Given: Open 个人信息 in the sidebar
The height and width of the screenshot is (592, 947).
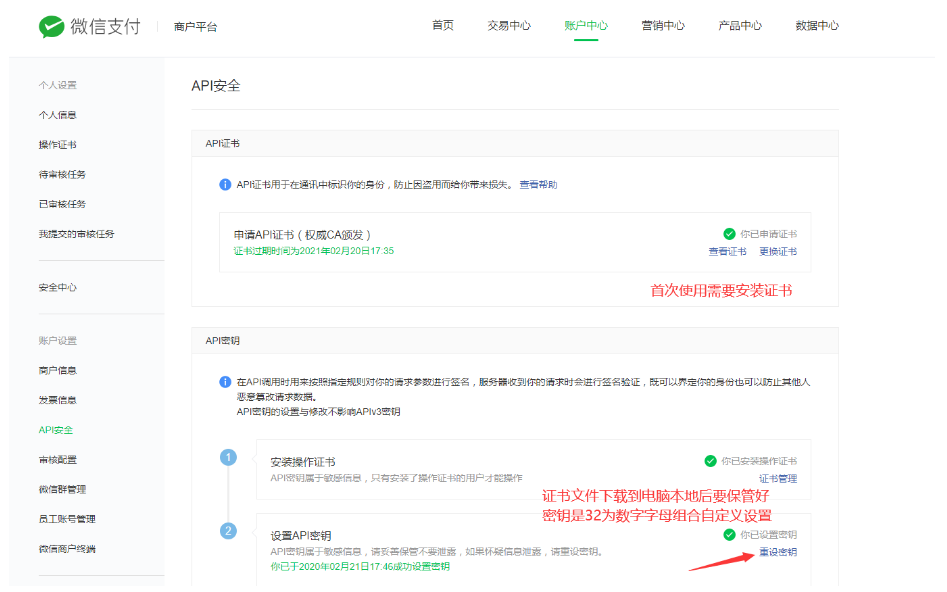Looking at the screenshot, I should pyautogui.click(x=57, y=115).
